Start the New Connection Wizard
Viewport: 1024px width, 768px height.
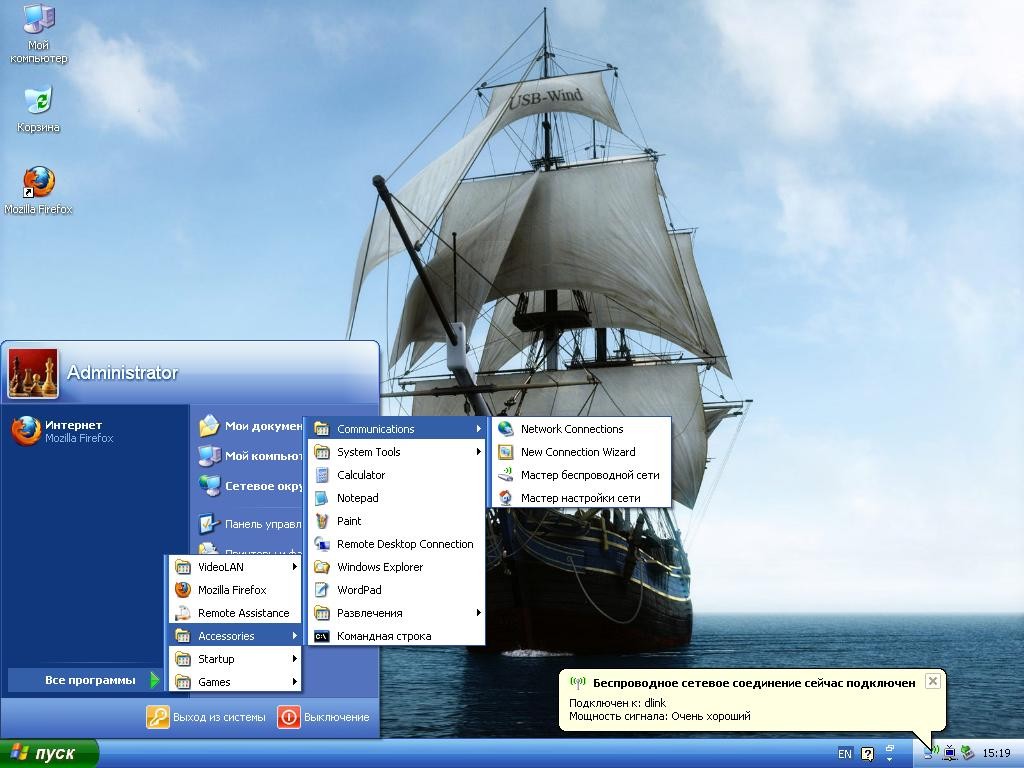point(581,452)
